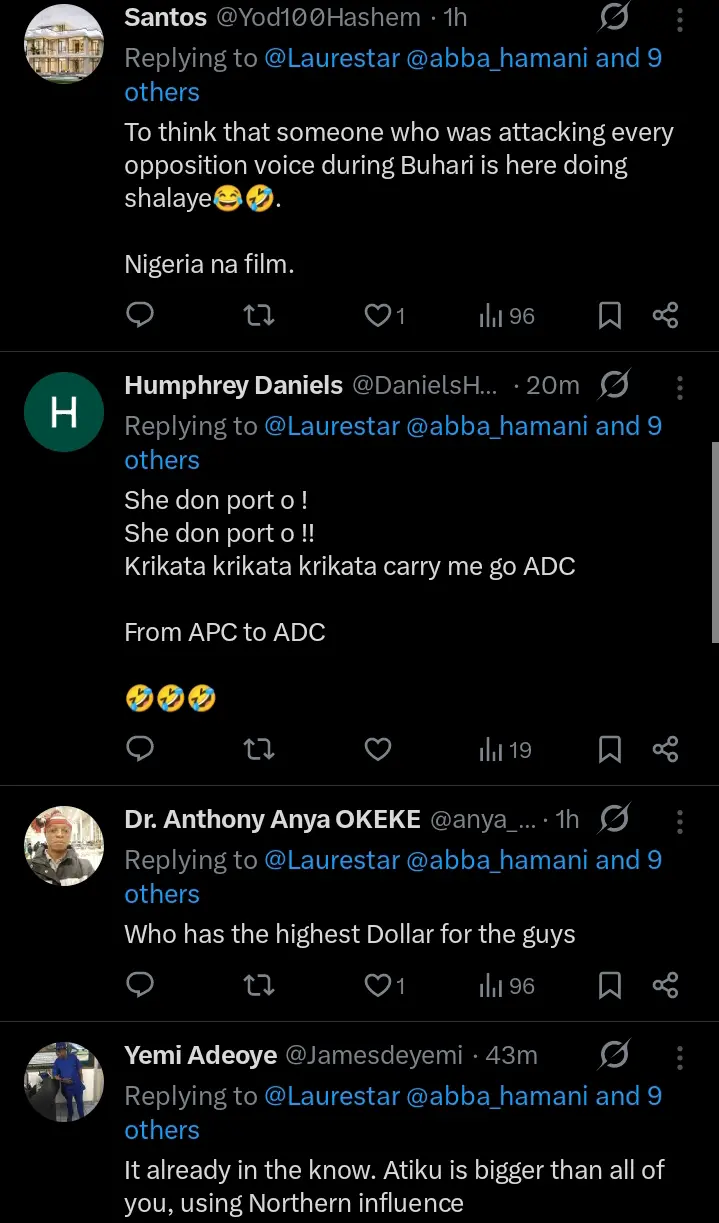Open Humphrey Daniels' profile avatar

[64, 412]
